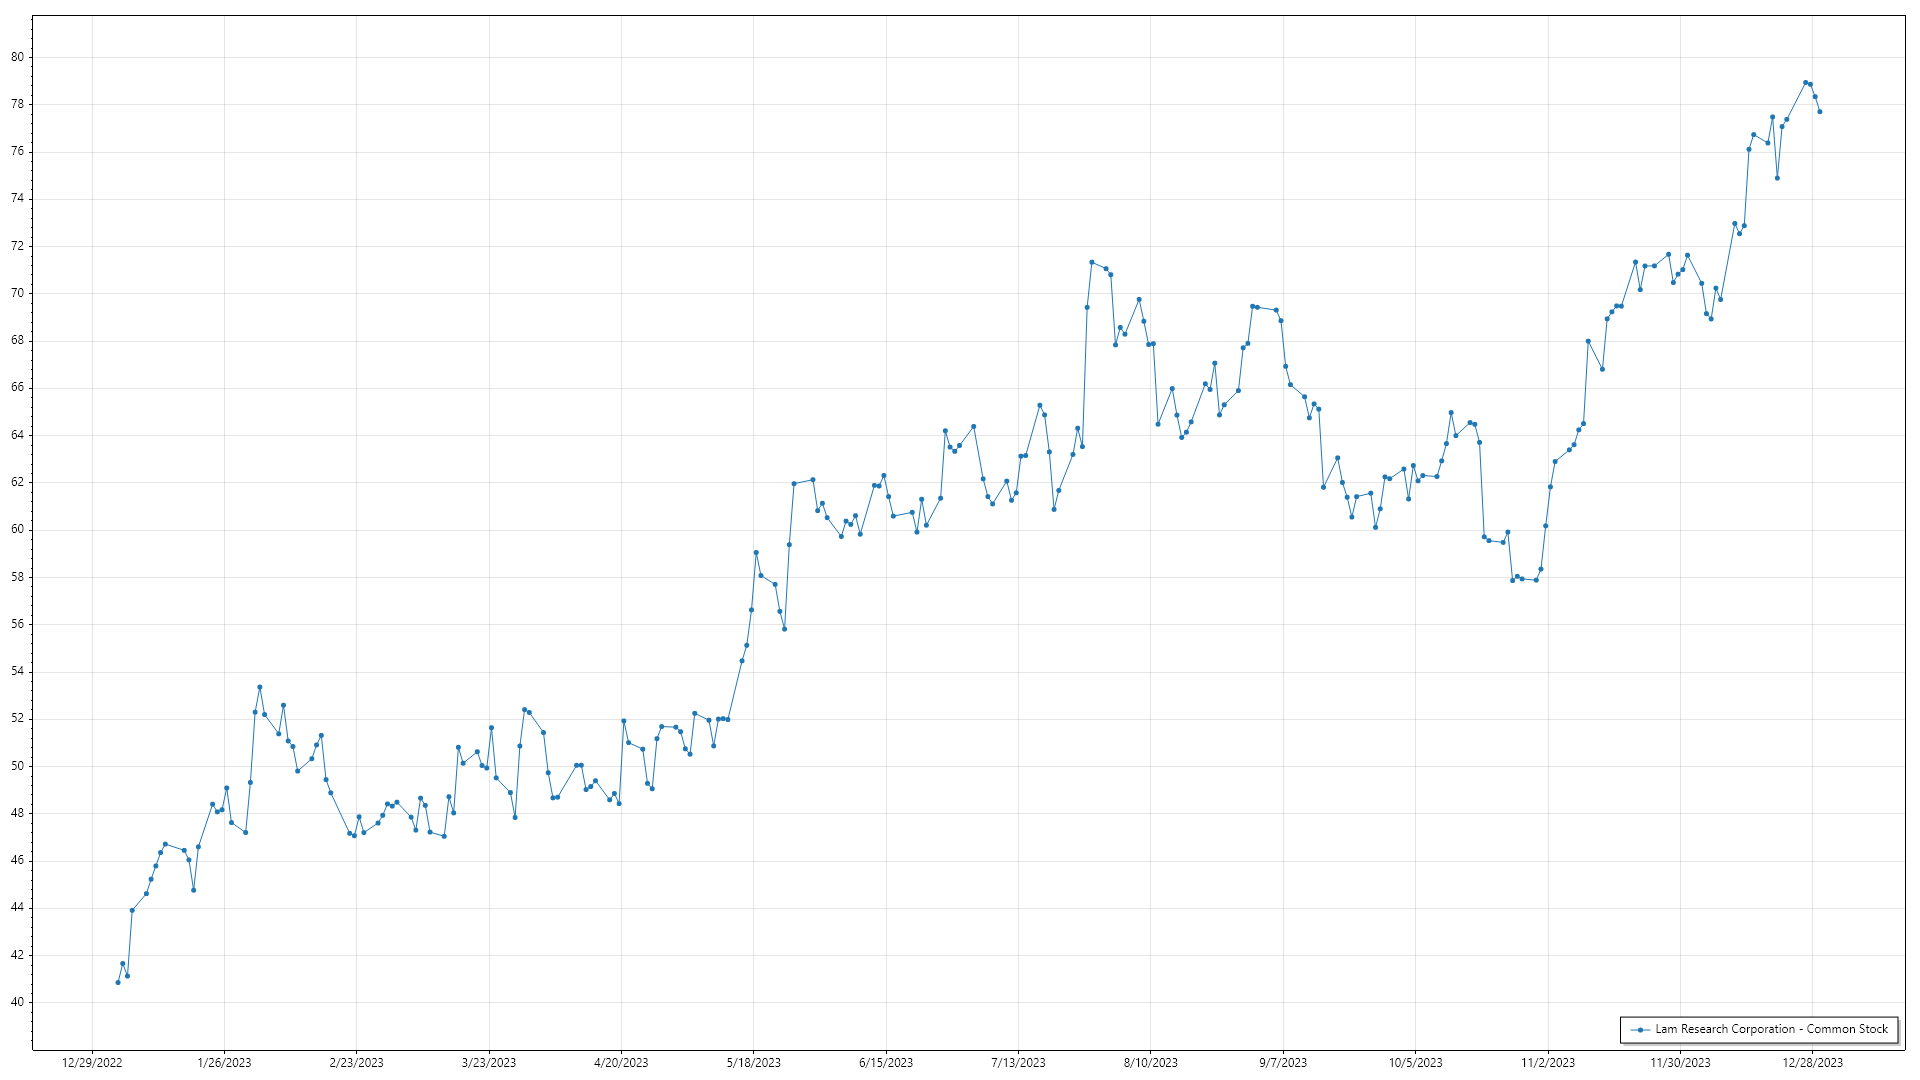Select the 70 y-axis tick label

pos(18,294)
